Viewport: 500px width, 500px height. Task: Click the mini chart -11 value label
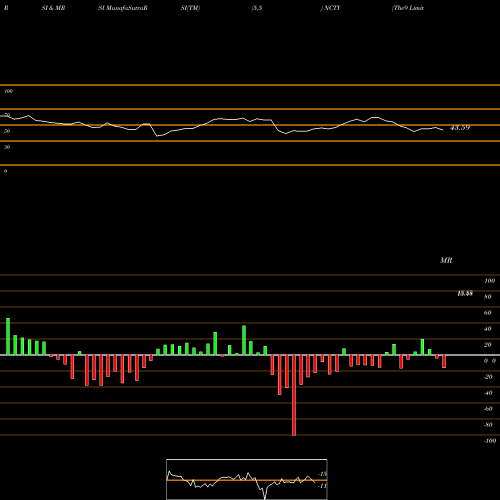pos(322,486)
